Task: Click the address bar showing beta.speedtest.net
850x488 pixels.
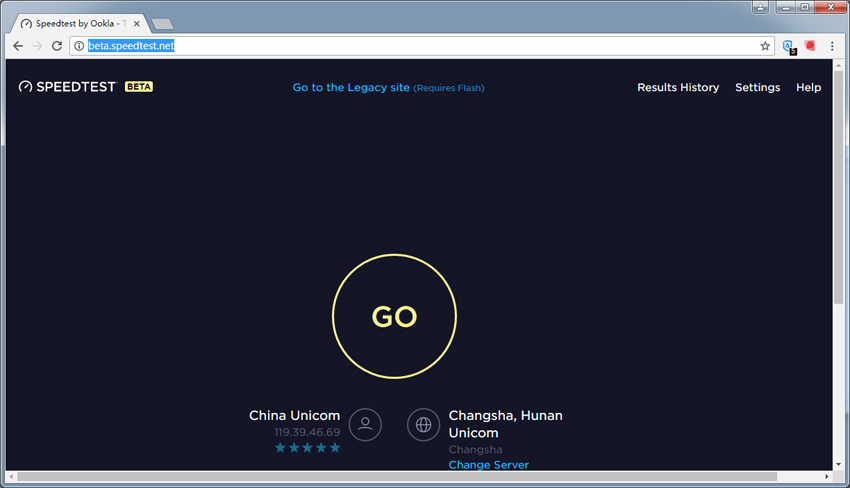Action: tap(400, 46)
